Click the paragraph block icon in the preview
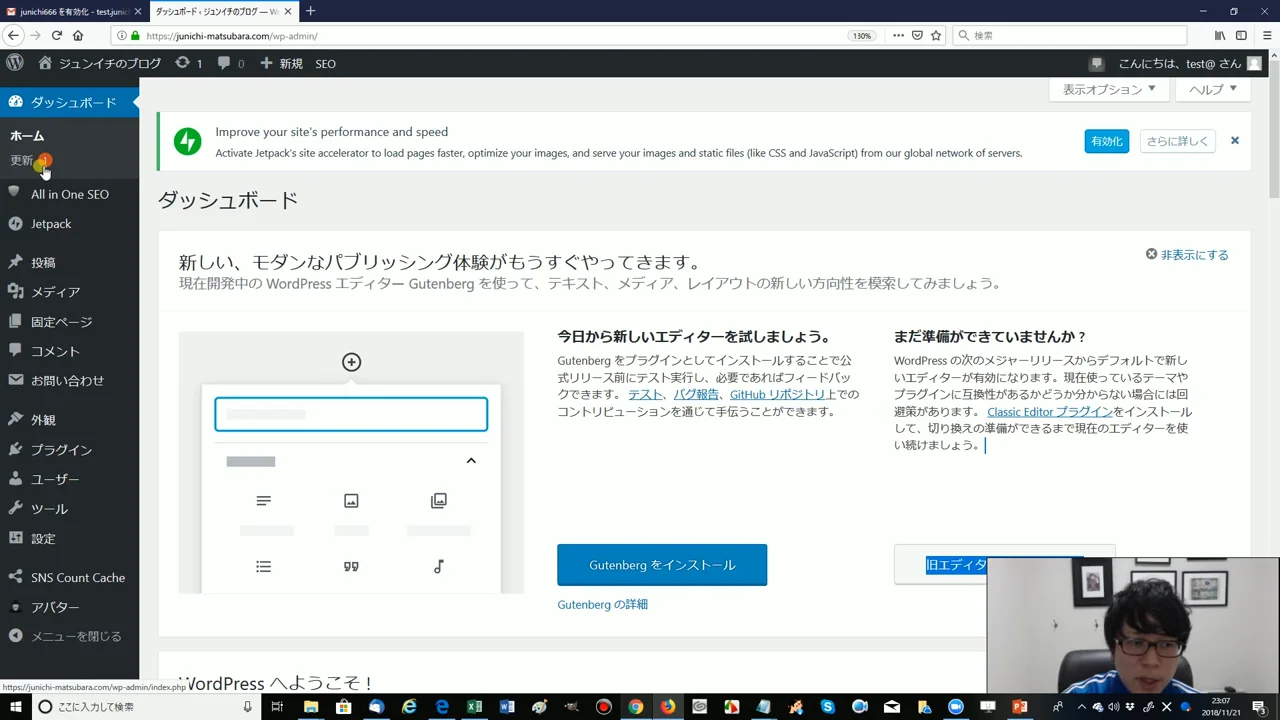The image size is (1280, 720). [x=263, y=501]
